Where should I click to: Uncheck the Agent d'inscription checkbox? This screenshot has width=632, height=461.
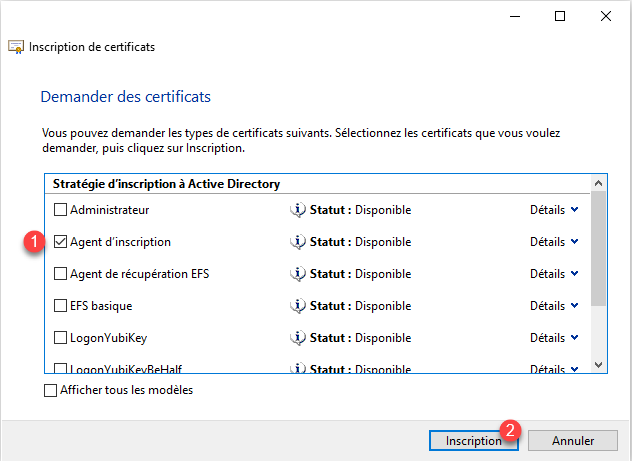click(x=60, y=242)
